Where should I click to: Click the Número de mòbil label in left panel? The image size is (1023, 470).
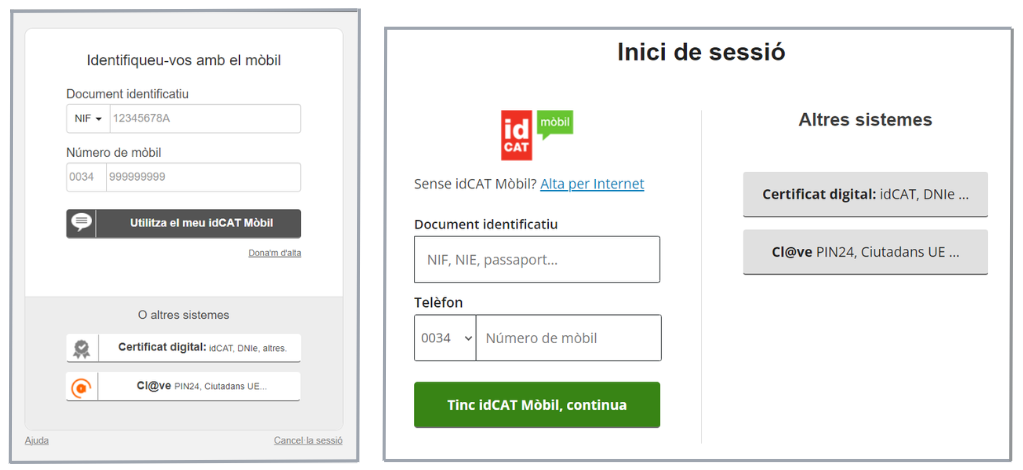coord(114,153)
